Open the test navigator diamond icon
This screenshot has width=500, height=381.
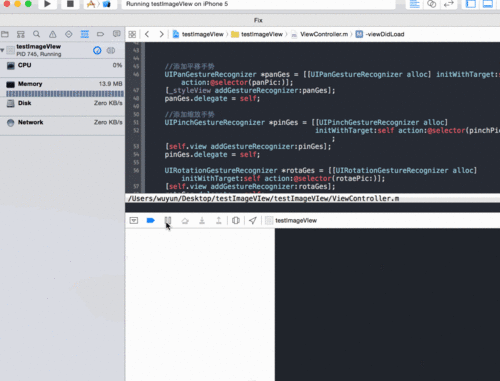tap(69, 34)
